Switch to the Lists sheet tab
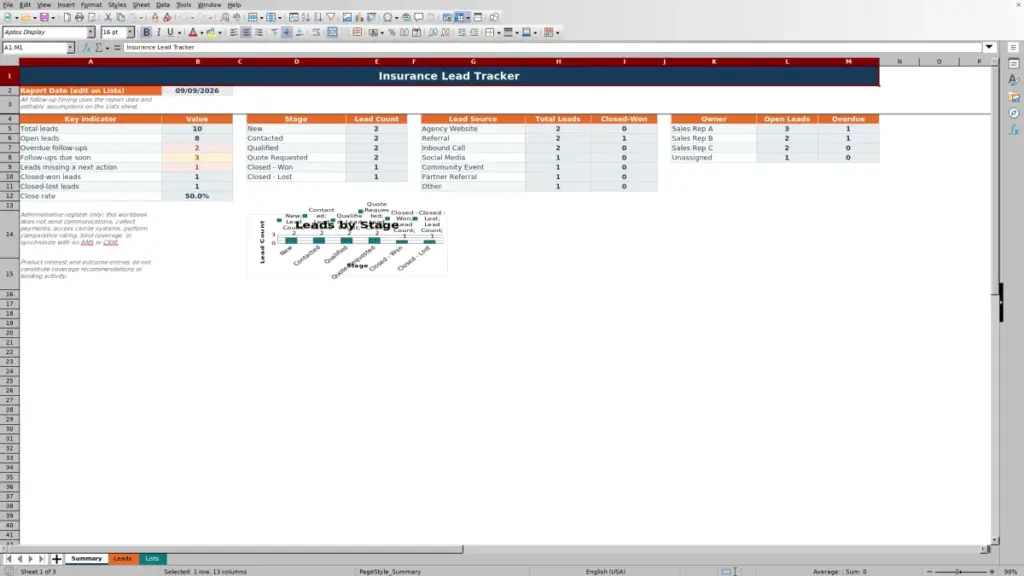This screenshot has height=576, width=1024. click(x=152, y=559)
